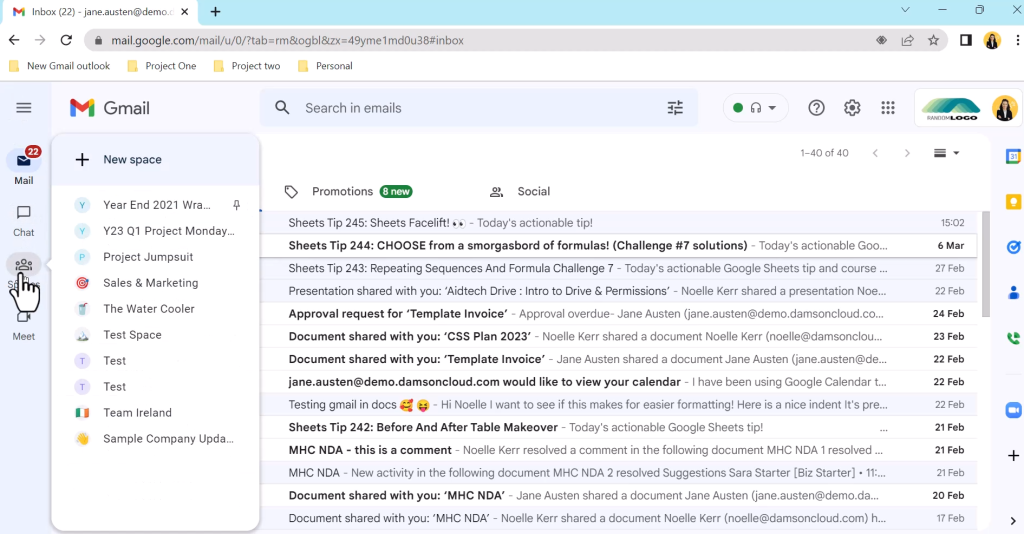Open the Team Ireland space
Viewport: 1024px width, 534px height.
point(155,413)
